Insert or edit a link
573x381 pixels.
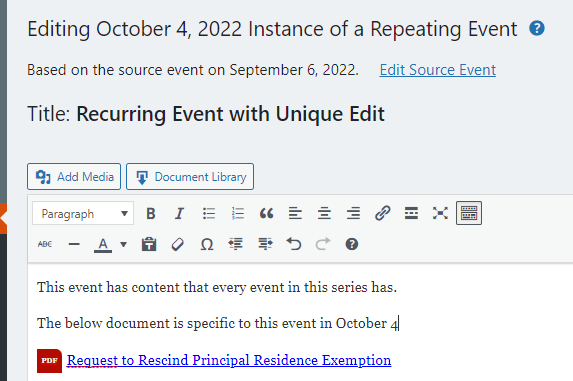coord(382,213)
